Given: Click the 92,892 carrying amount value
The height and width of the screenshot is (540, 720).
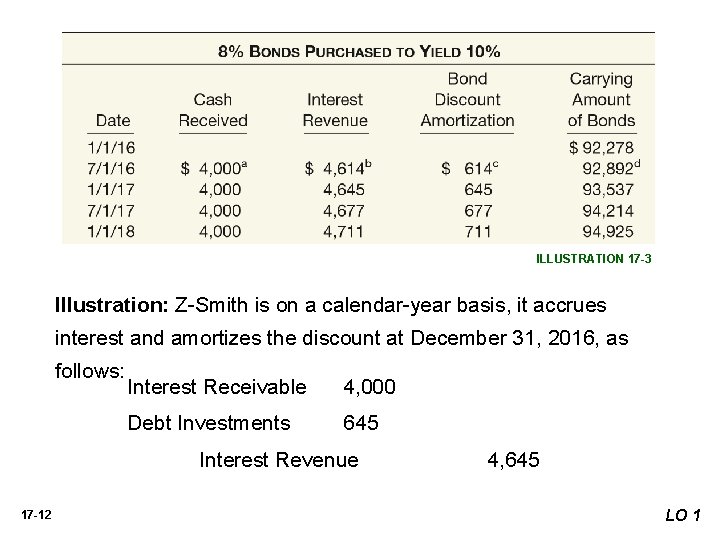Looking at the screenshot, I should click(x=608, y=169).
